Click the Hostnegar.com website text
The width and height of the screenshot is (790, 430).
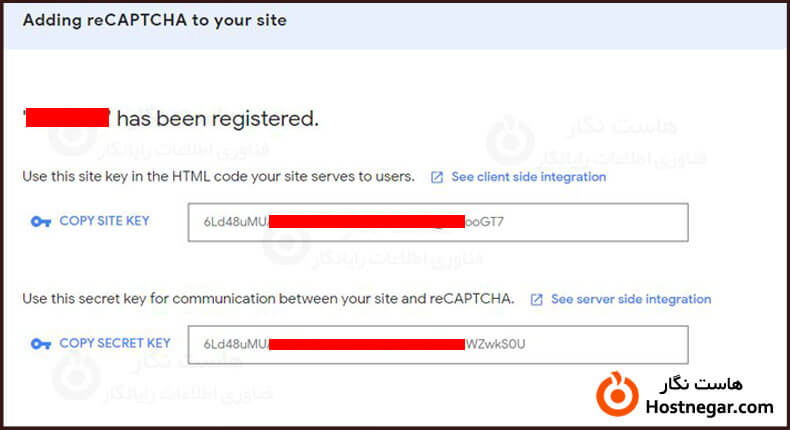710,407
